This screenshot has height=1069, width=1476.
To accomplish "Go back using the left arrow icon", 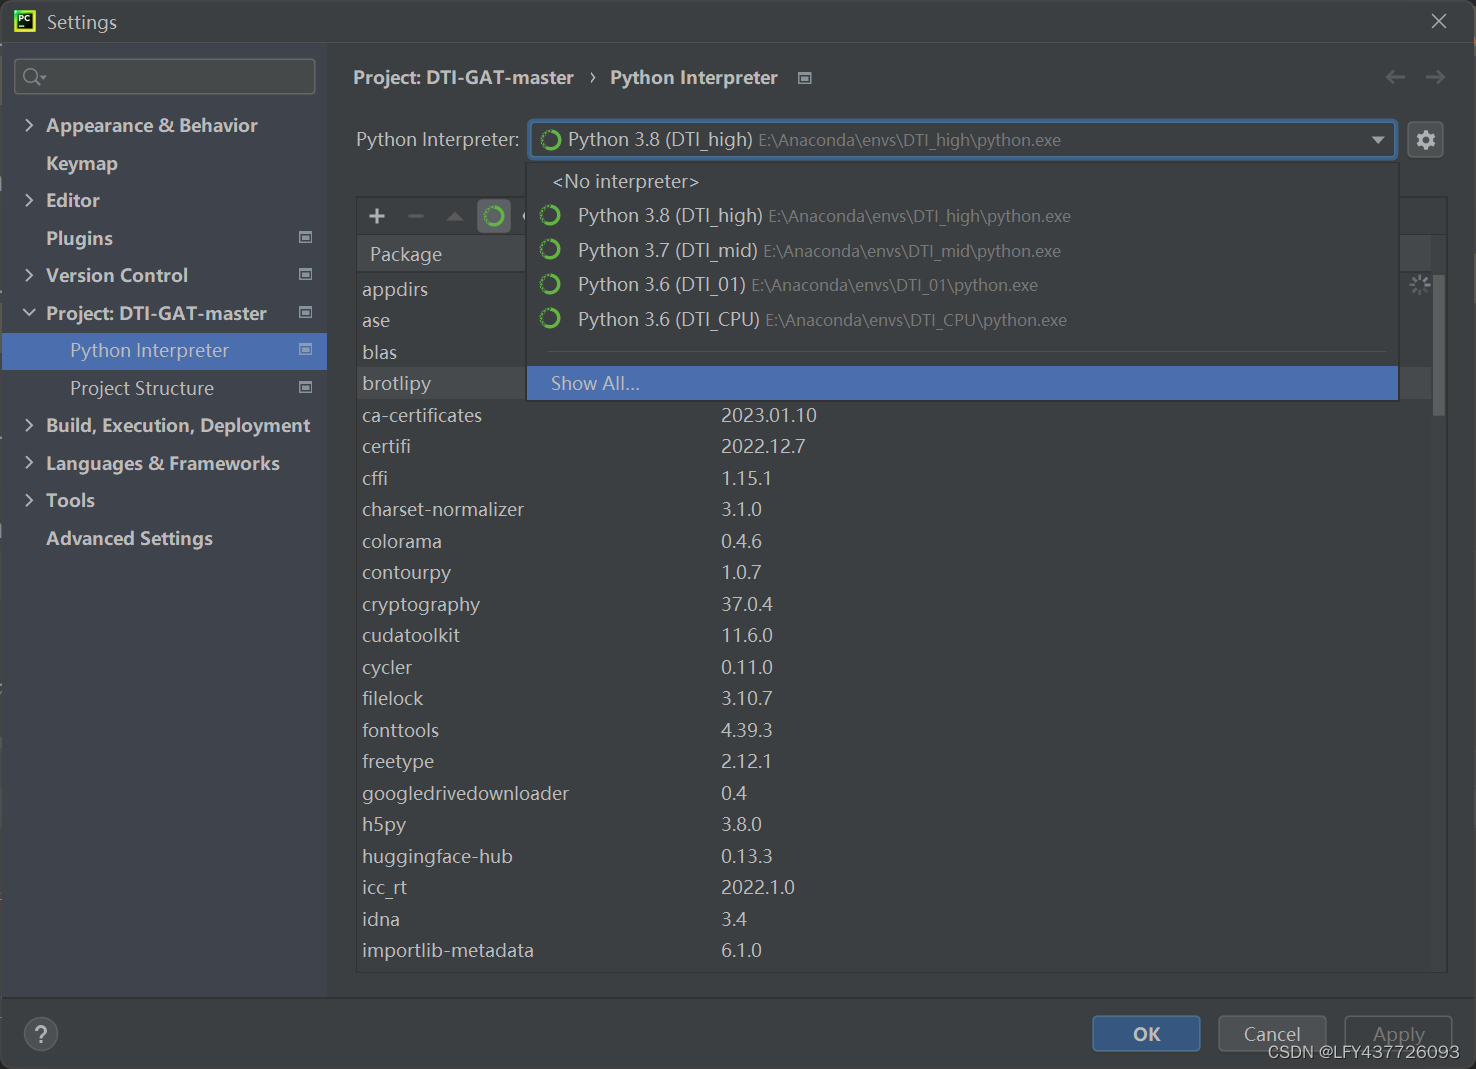I will coord(1395,77).
